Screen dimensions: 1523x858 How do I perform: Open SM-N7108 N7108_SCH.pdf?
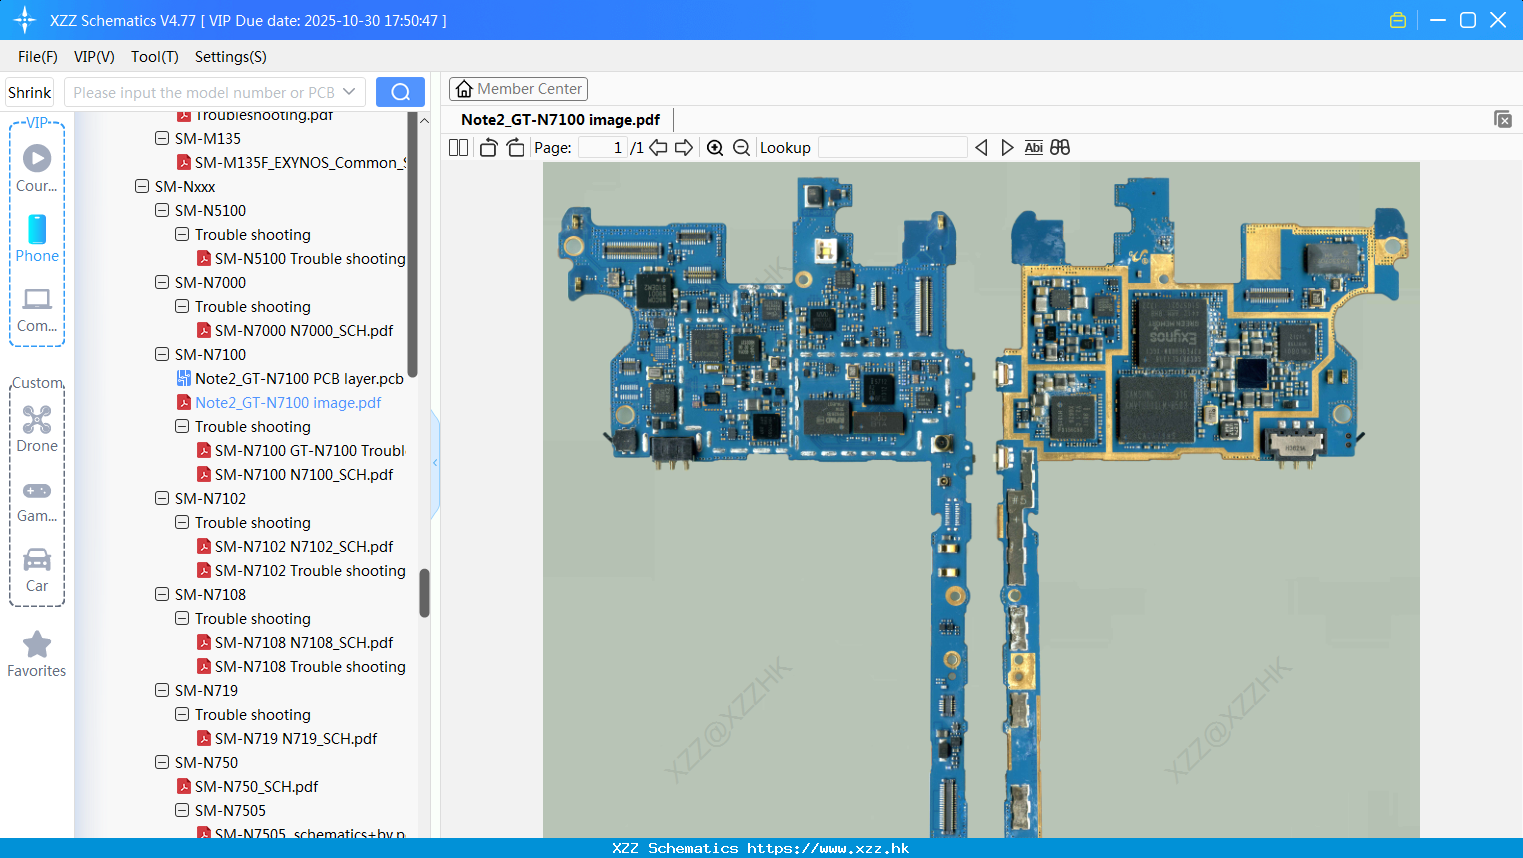point(304,643)
